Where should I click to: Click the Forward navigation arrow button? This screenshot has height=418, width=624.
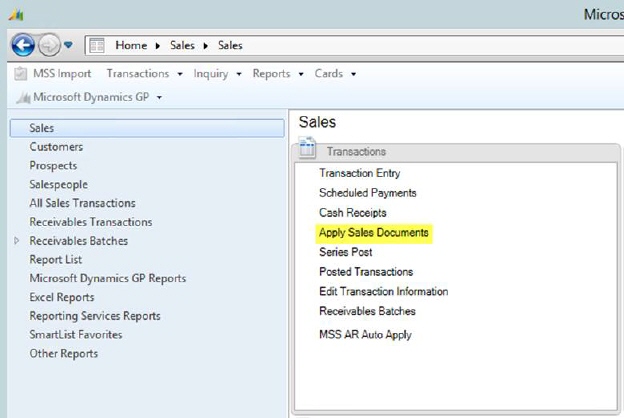[48, 45]
